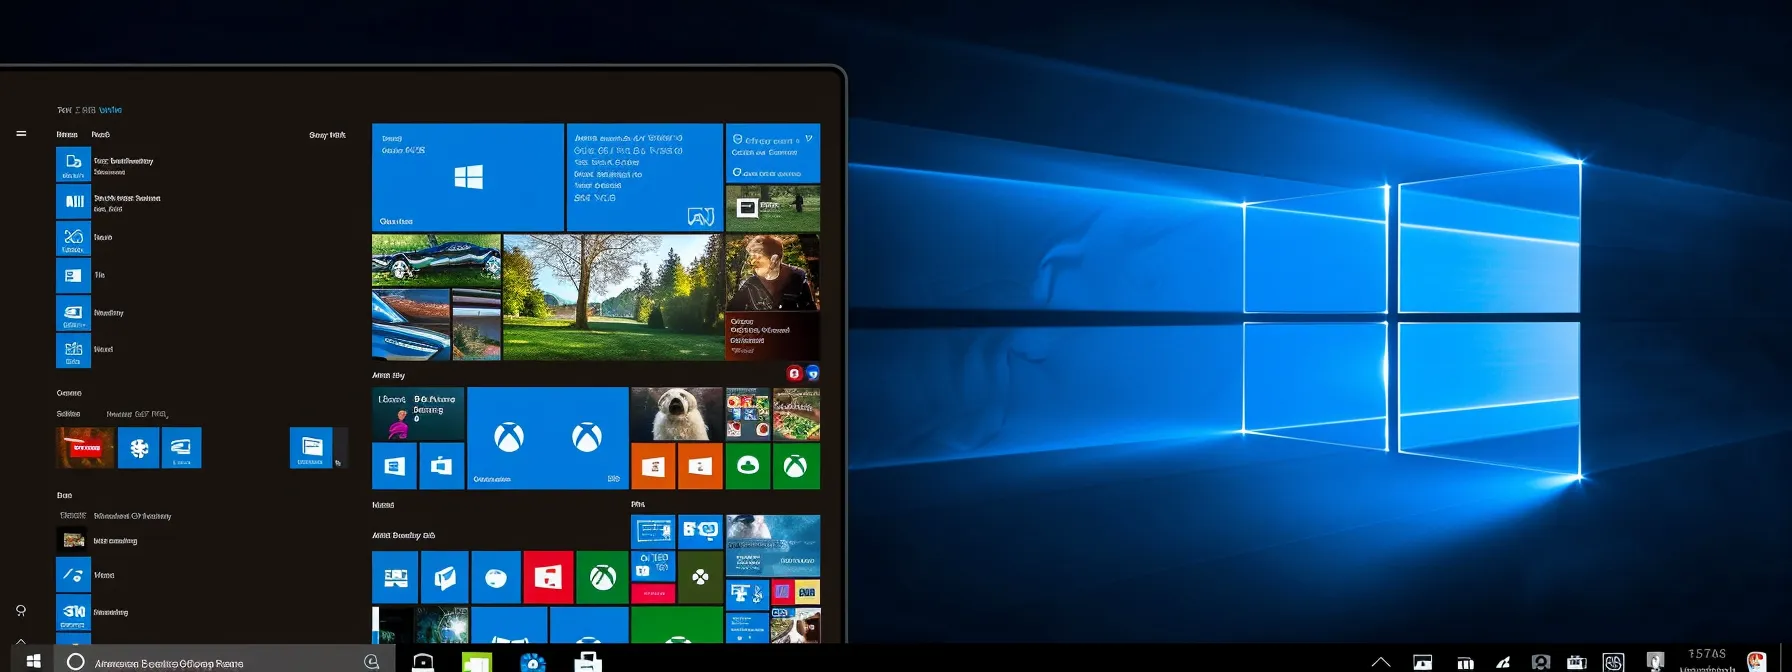Open the white printer-shaped icon on the taskbar
Viewport: 1792px width, 672px height.
(588, 662)
